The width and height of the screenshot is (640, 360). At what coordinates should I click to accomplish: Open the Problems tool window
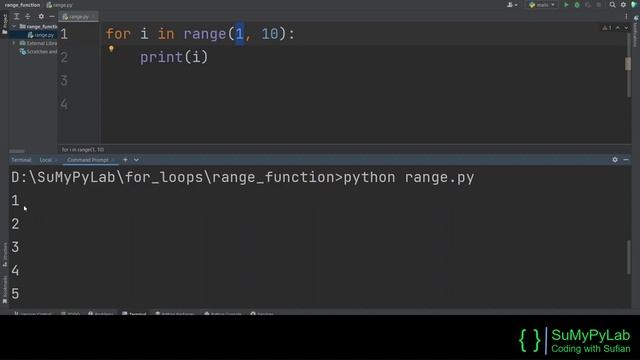(101, 313)
